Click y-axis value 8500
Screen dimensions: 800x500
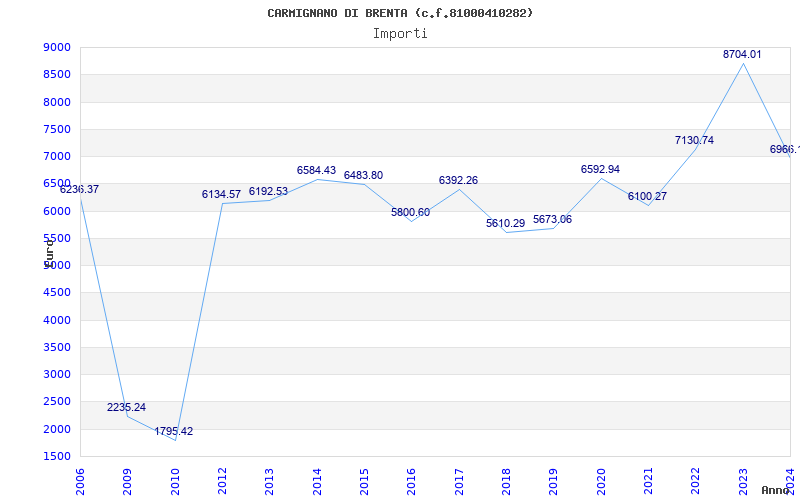(x=57, y=74)
